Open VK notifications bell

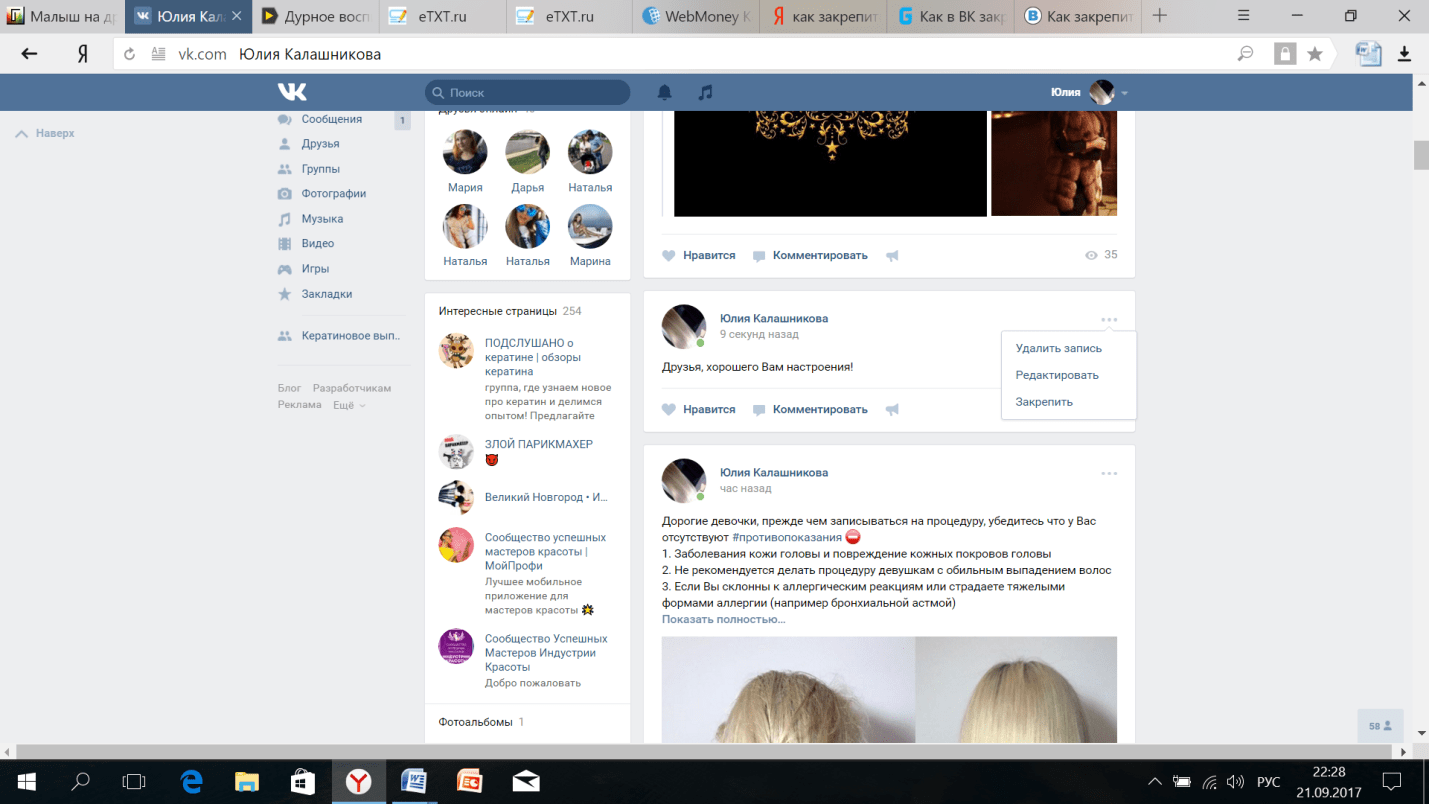point(665,92)
